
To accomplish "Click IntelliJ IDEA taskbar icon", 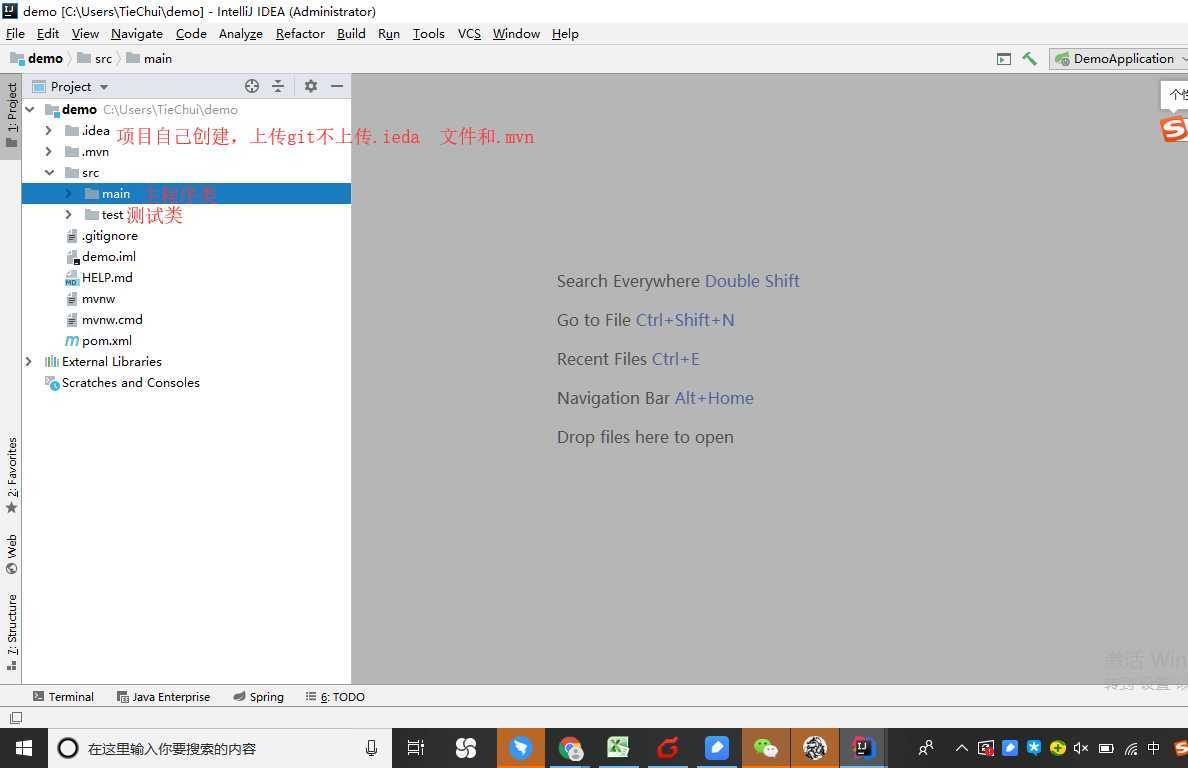I will [863, 748].
